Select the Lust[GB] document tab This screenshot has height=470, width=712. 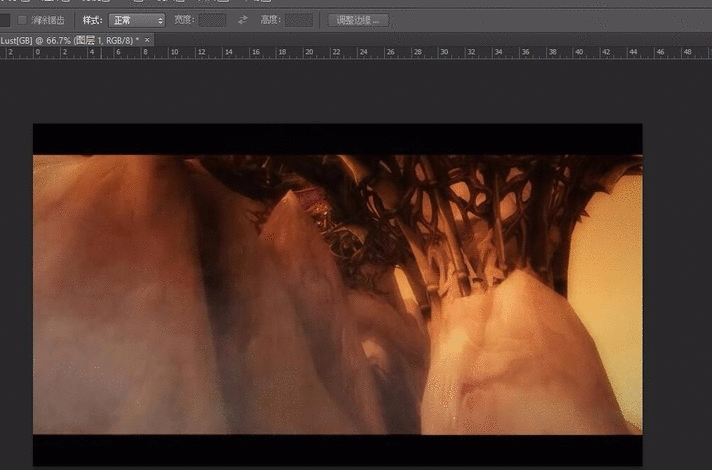coord(68,39)
